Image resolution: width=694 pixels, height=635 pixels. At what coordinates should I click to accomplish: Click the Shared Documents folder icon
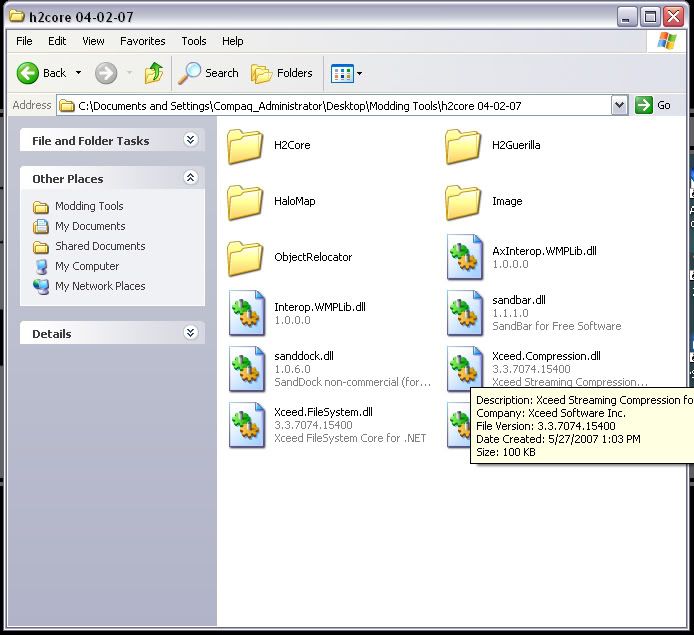[x=41, y=246]
